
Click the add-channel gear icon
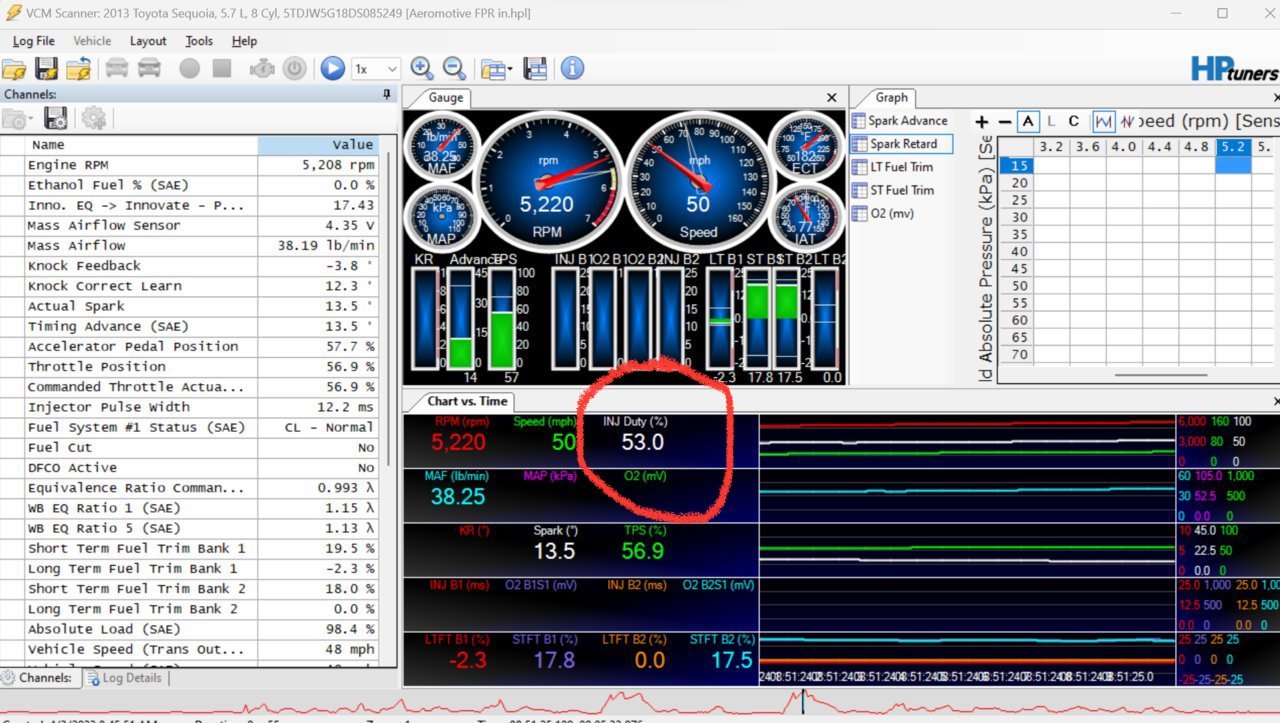tap(93, 118)
